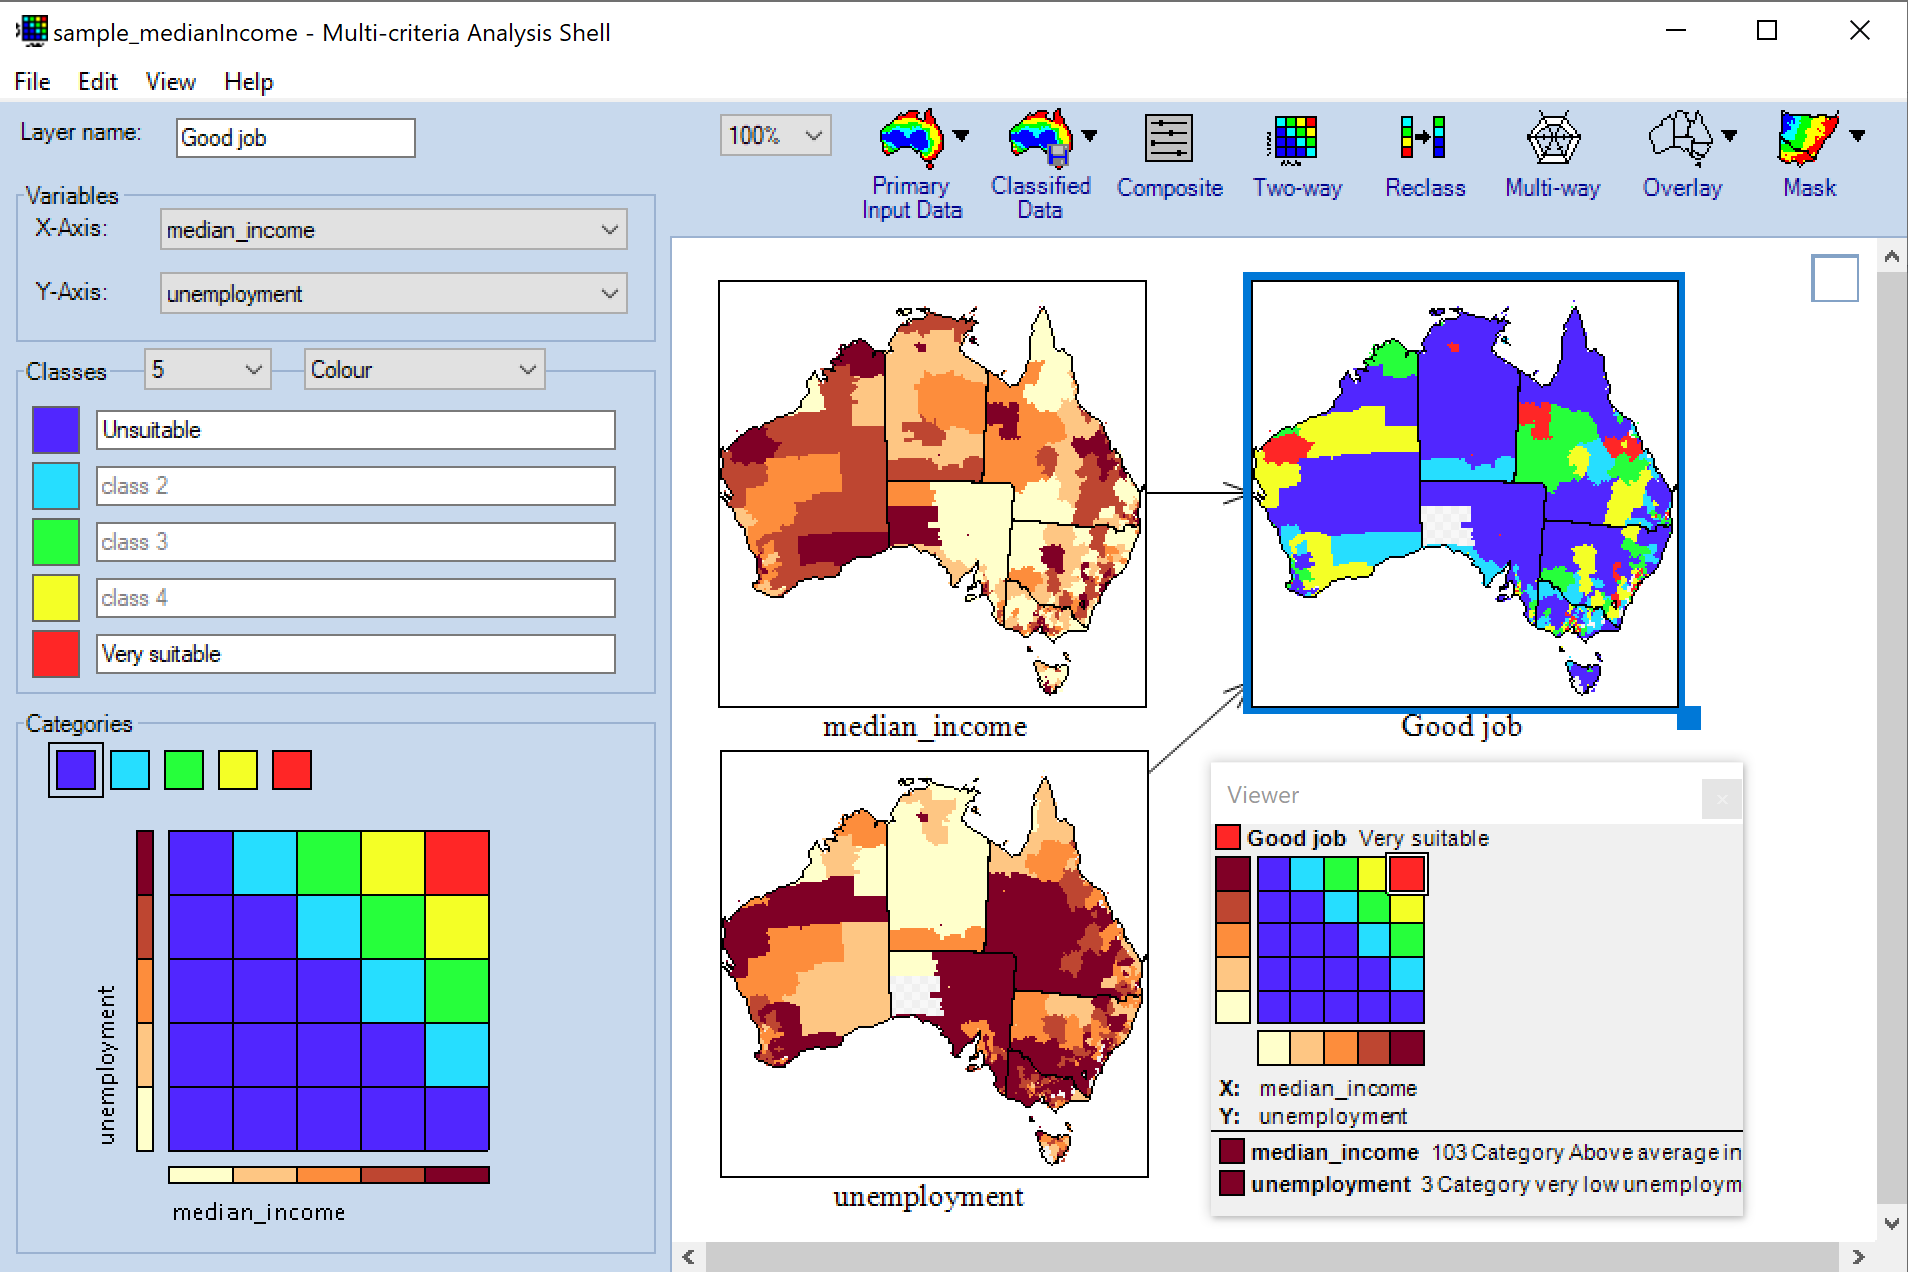Expand the Classified Data dropdown arrow
This screenshot has width=1908, height=1272.
(1090, 135)
